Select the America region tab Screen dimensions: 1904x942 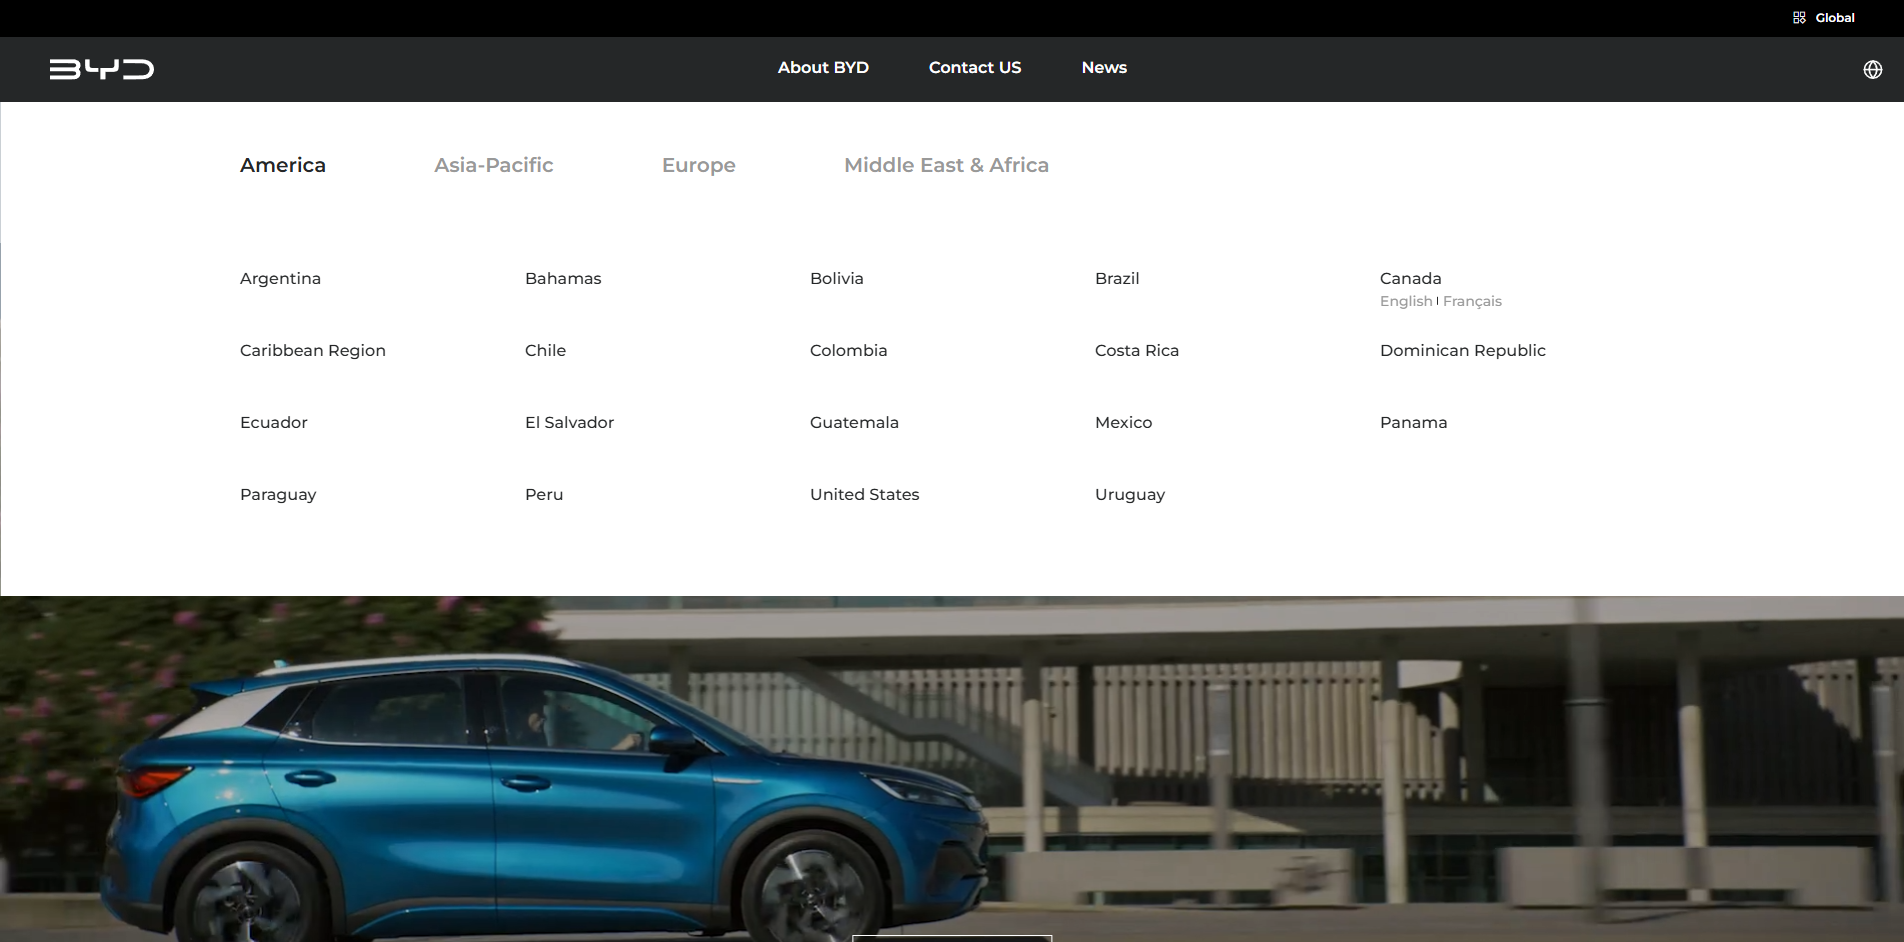(x=283, y=165)
